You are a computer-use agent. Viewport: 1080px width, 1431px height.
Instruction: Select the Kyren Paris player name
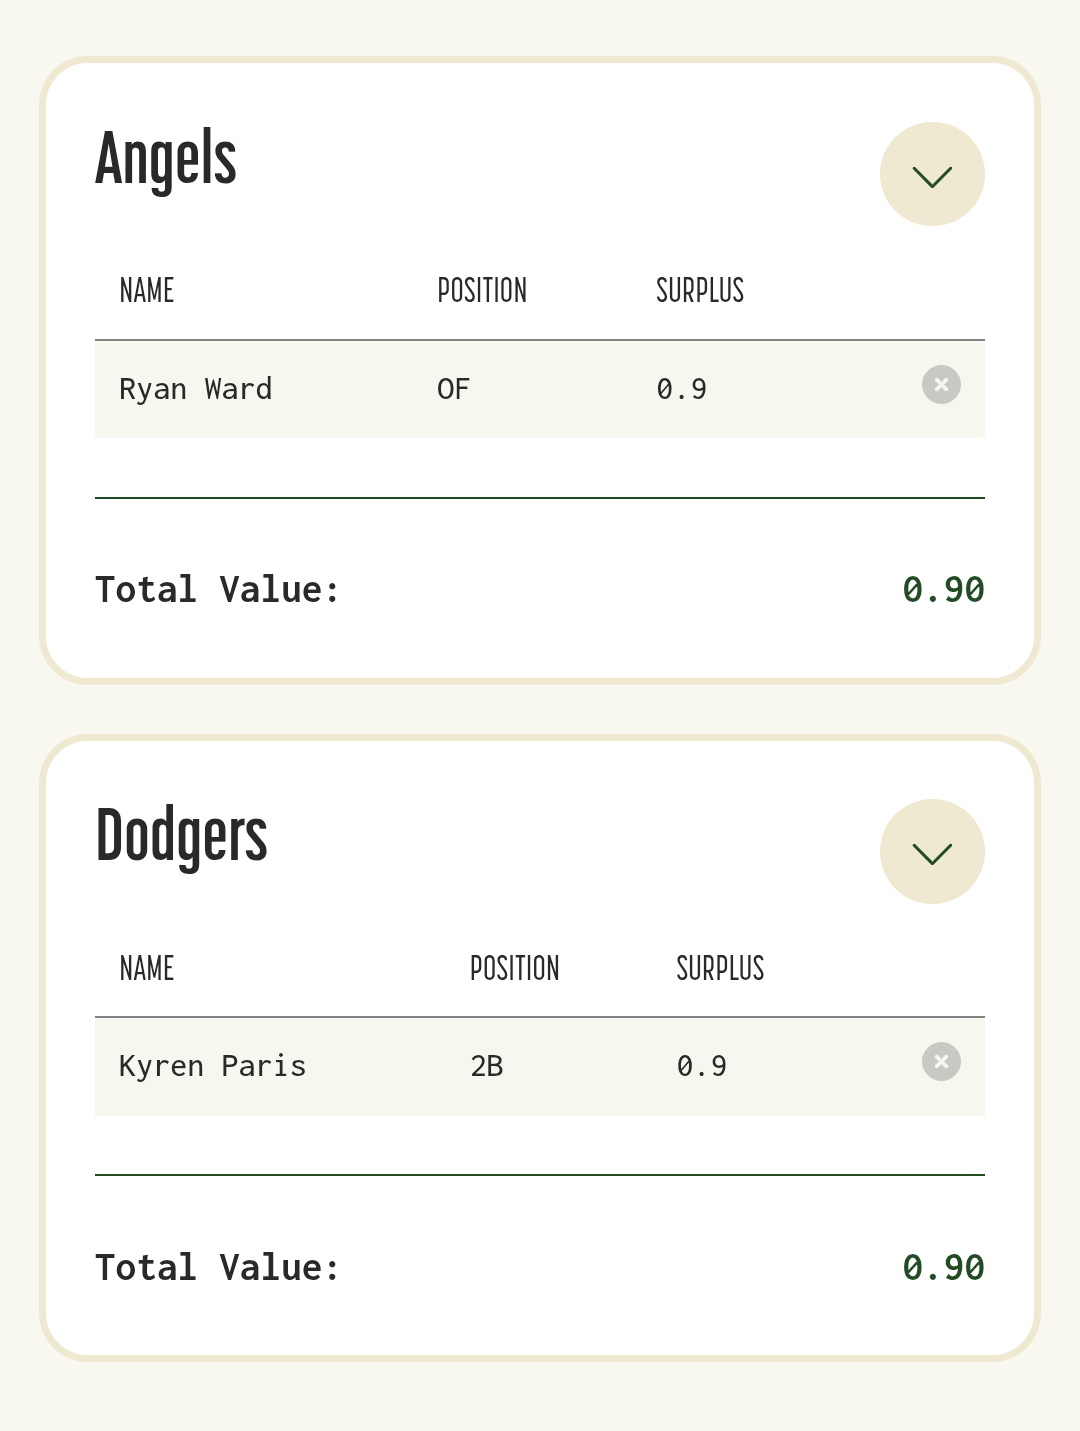pos(213,1066)
